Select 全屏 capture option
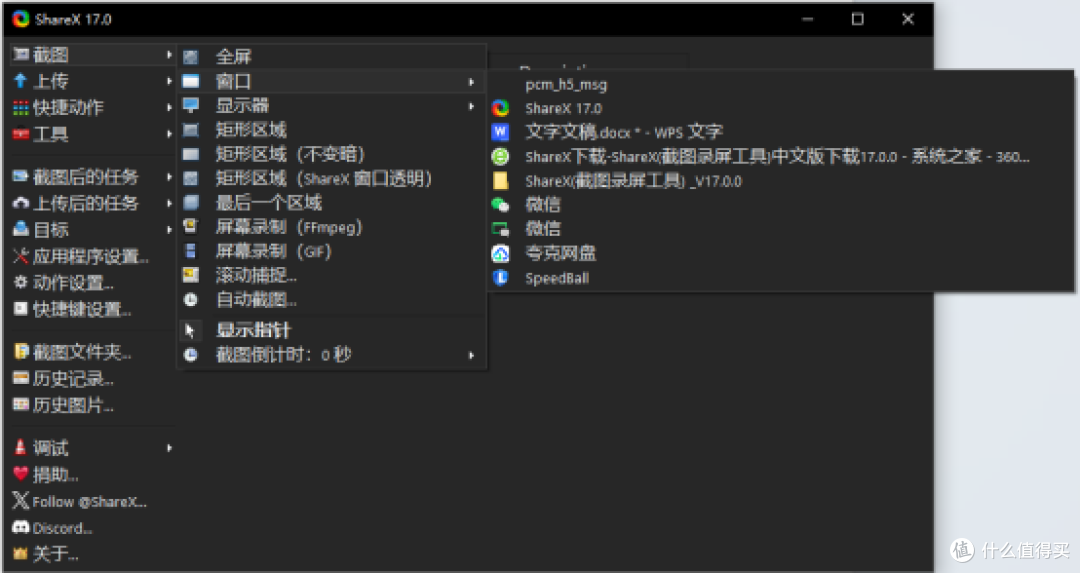This screenshot has height=573, width=1080. 332,56
